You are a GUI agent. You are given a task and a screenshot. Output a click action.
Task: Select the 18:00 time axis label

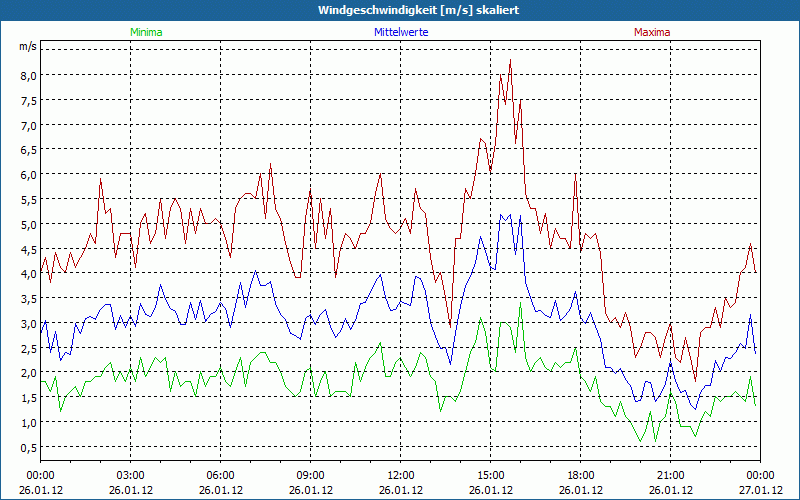[581, 475]
